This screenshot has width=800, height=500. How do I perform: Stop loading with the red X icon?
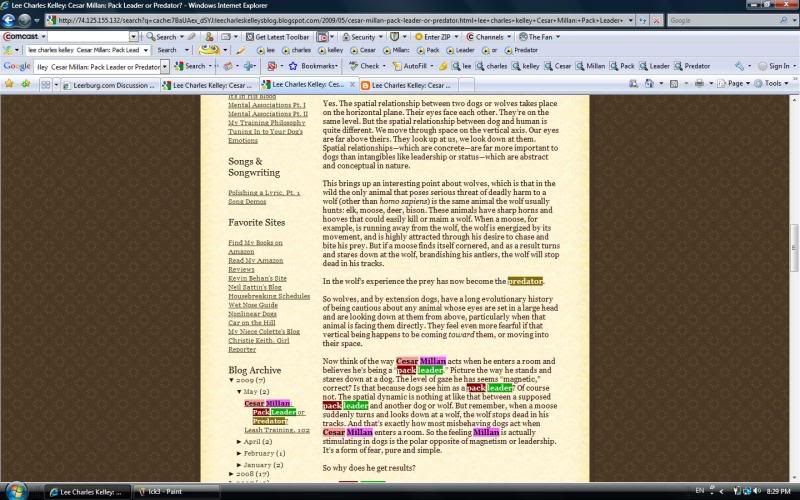[657, 20]
